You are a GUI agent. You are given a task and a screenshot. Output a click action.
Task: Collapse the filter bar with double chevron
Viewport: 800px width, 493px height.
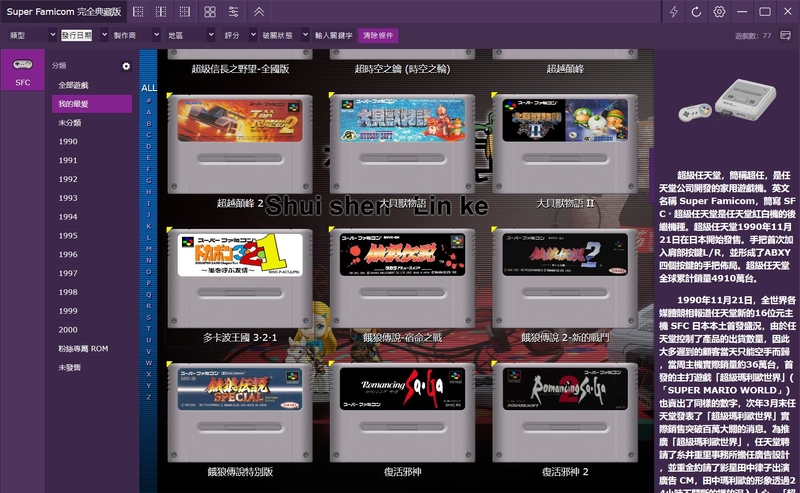[x=259, y=12]
